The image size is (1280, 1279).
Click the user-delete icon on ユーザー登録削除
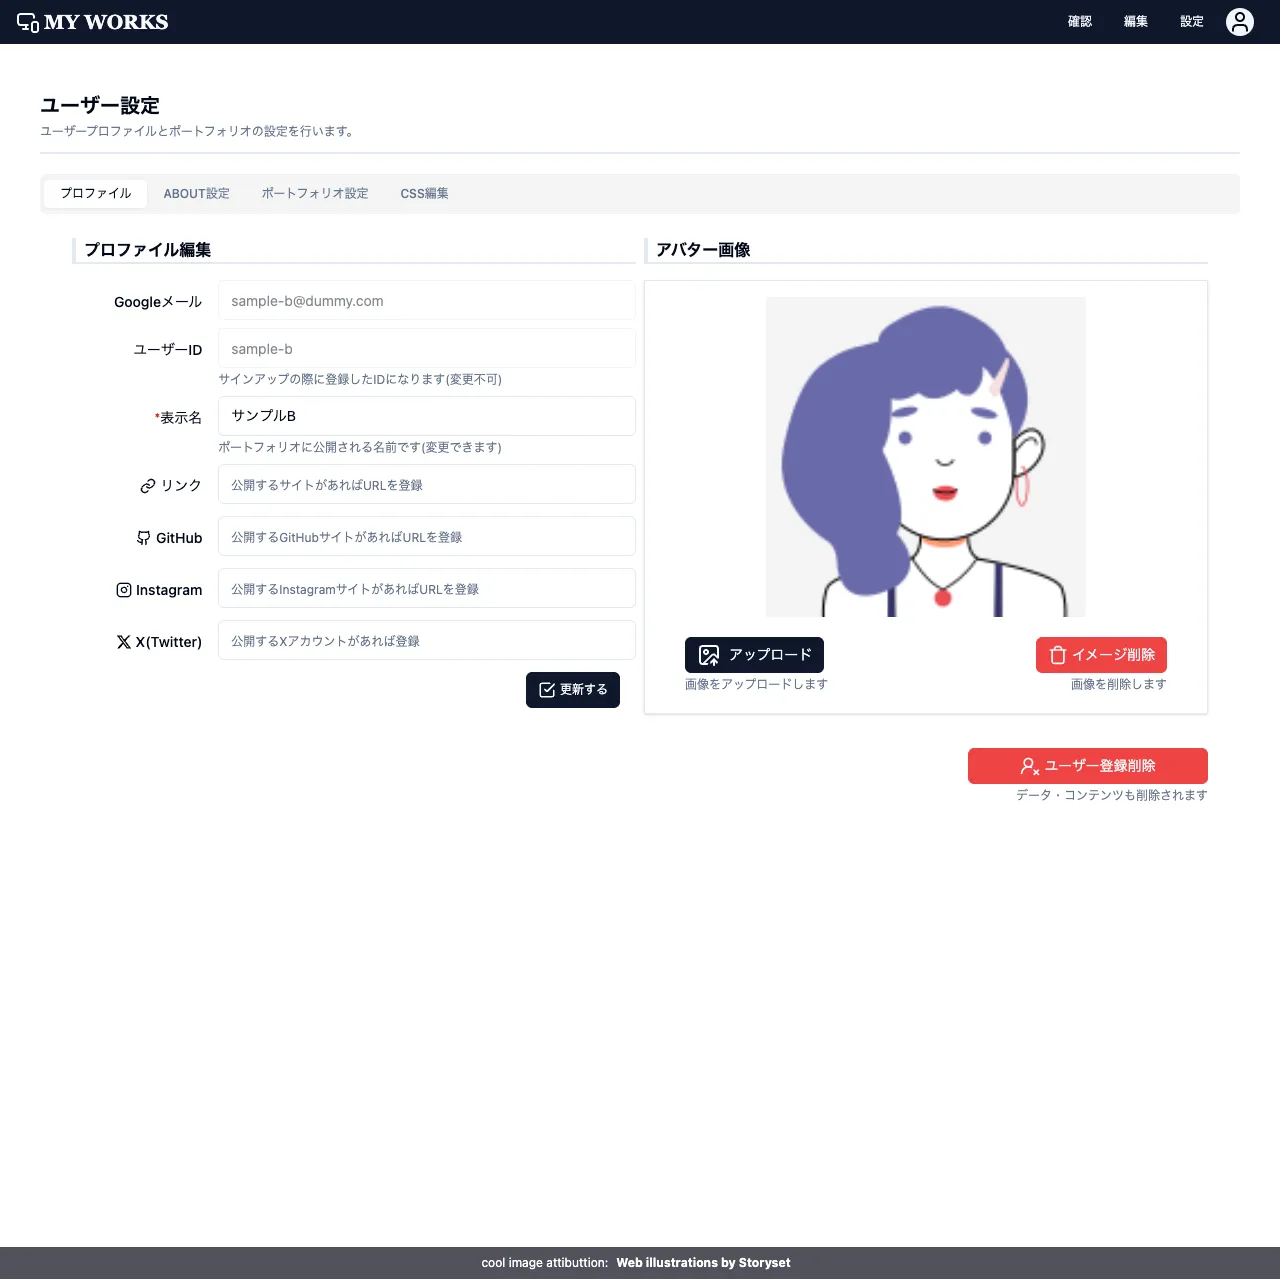click(x=1028, y=766)
